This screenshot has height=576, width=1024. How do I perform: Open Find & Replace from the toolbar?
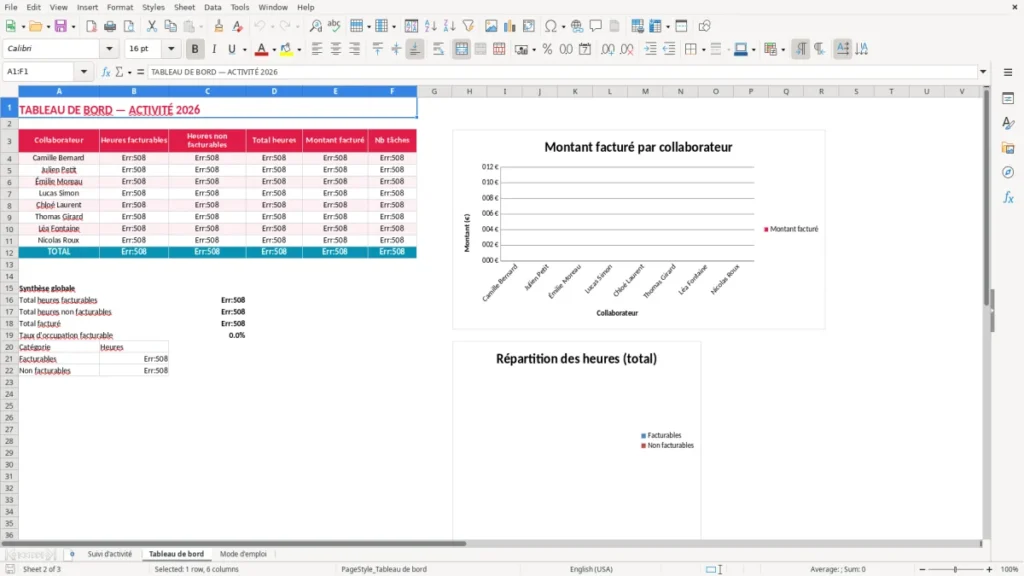coord(315,26)
